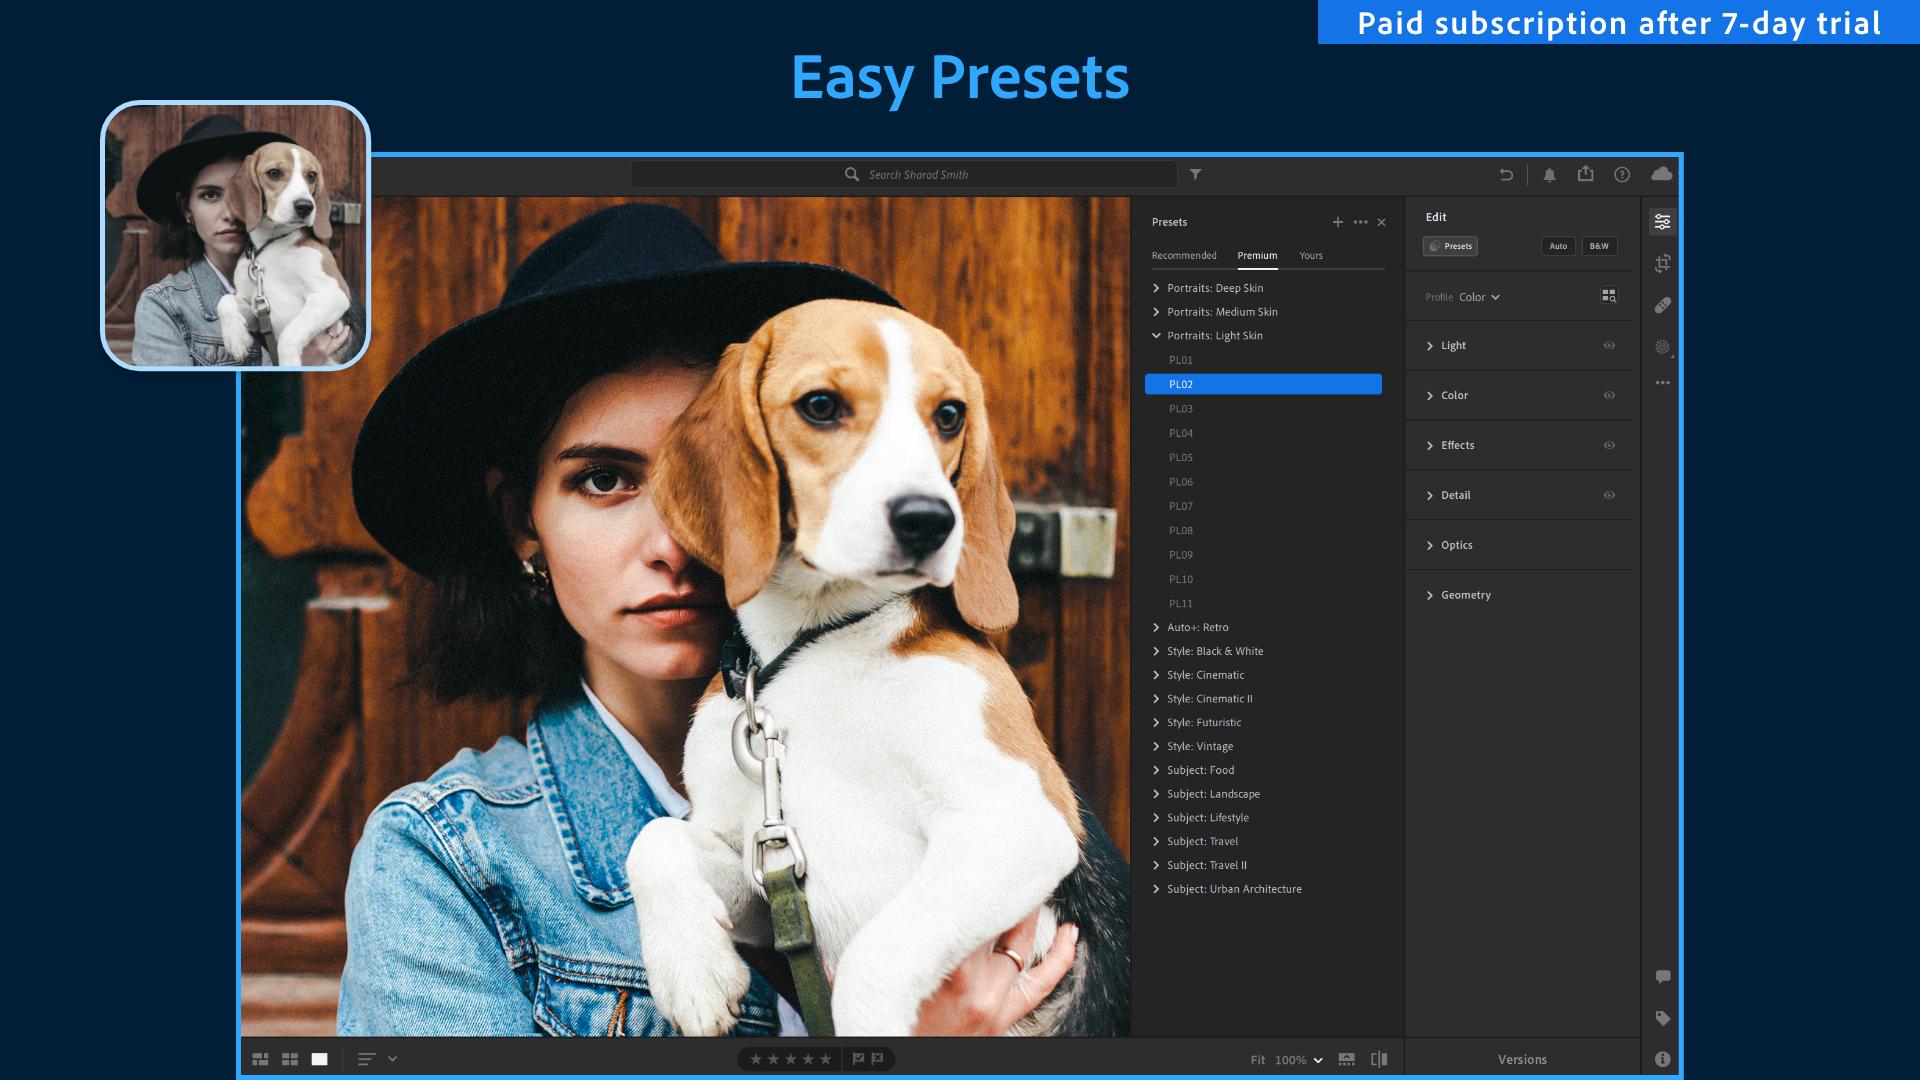
Task: Open the Help question mark icon
Action: click(x=1622, y=174)
